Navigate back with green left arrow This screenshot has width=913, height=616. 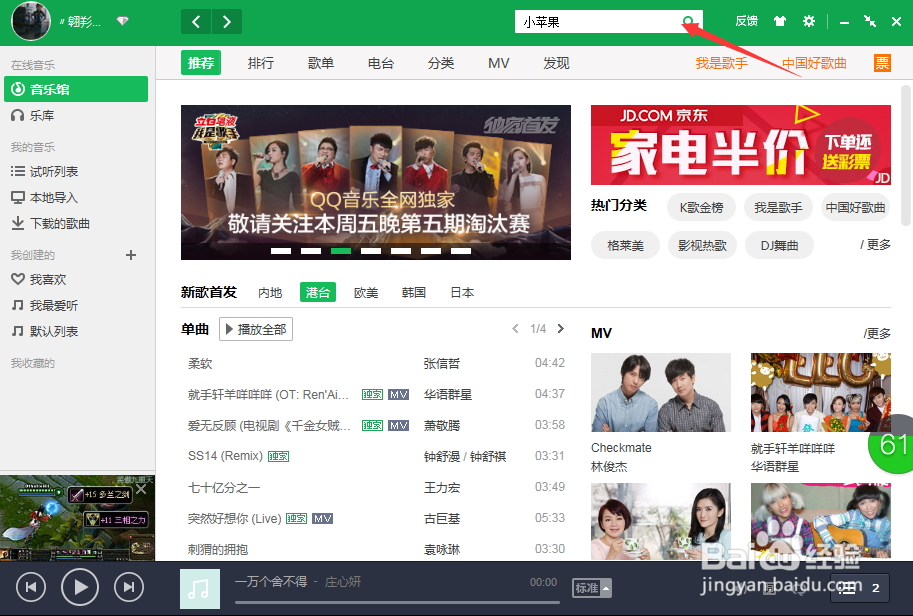coord(195,20)
